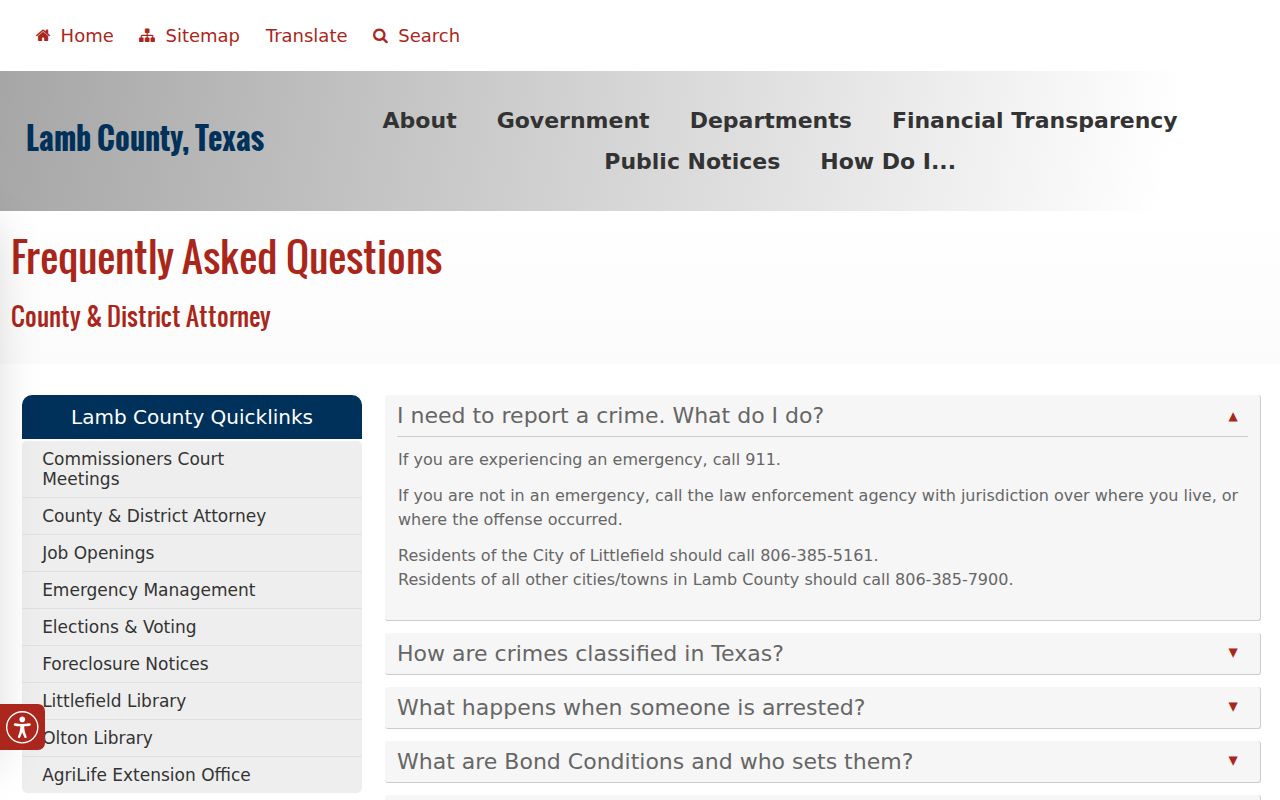
Task: Click the 'County & District Attorney' page subheading
Action: point(141,317)
